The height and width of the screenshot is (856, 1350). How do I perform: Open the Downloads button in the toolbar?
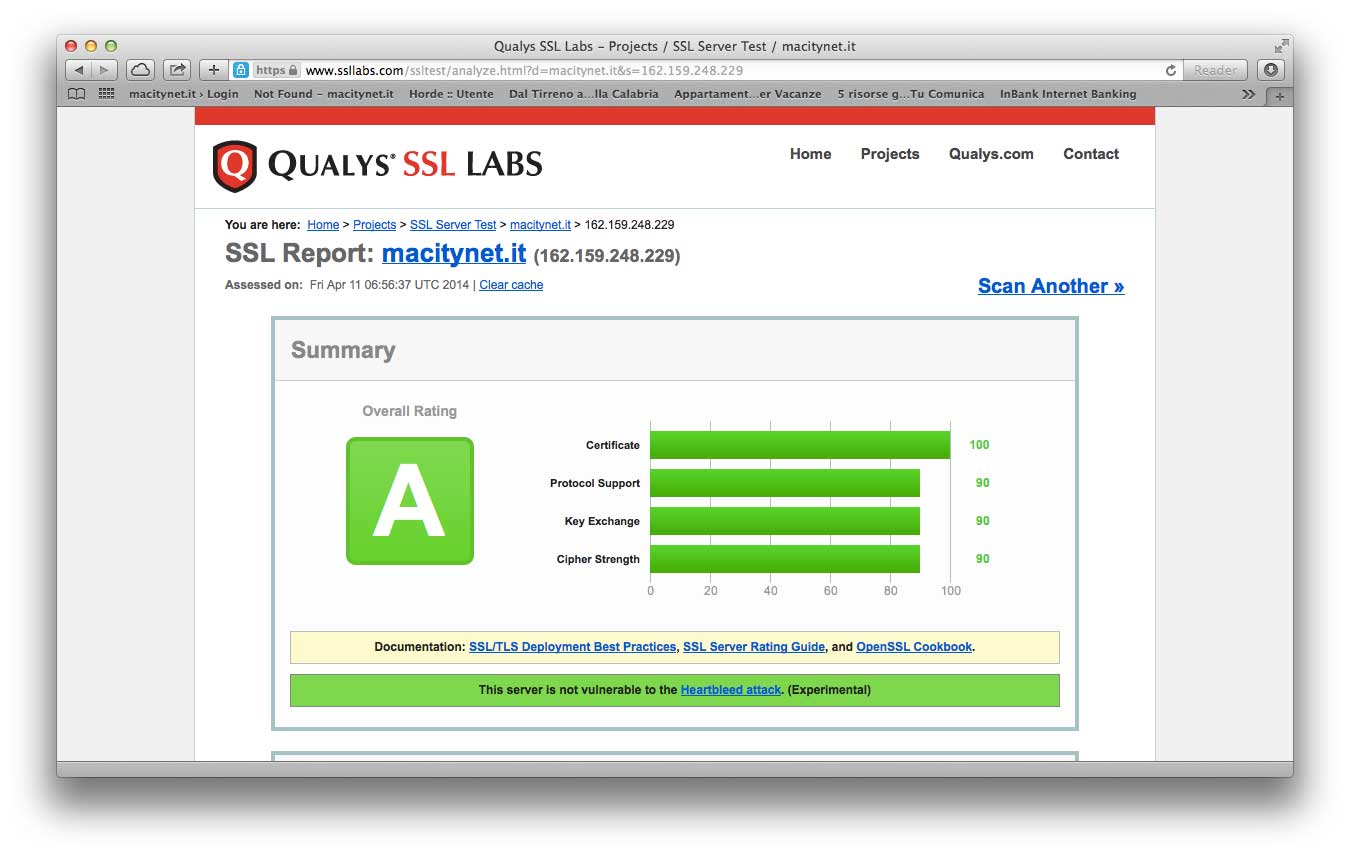(x=1271, y=70)
